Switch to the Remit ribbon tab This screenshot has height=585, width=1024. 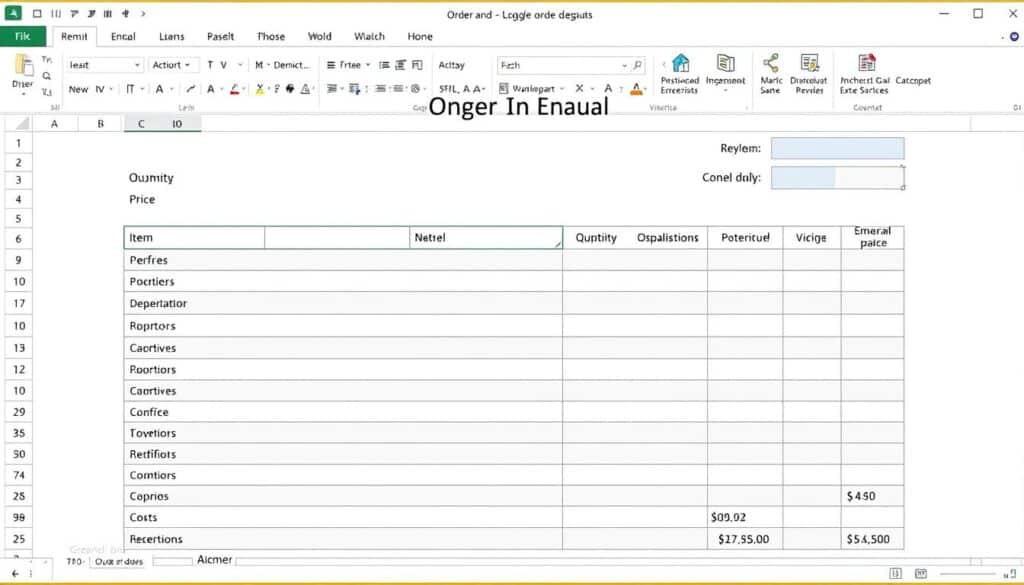click(74, 37)
